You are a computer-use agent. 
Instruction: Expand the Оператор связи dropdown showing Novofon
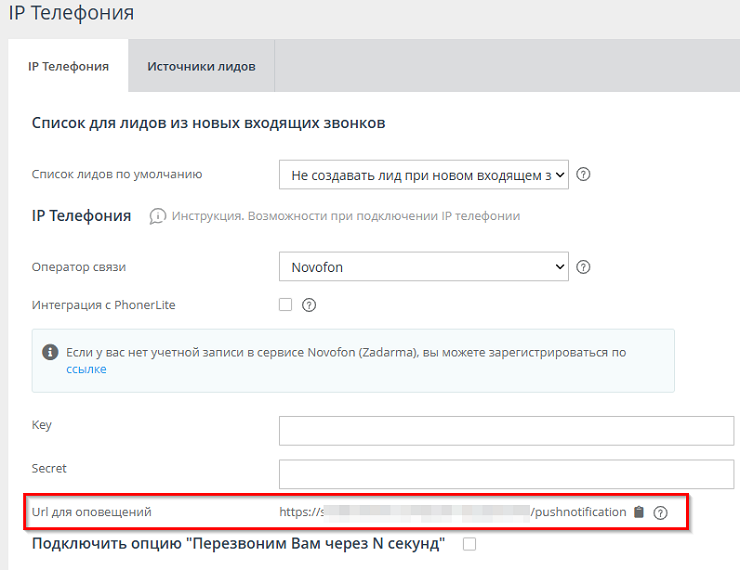pos(423,267)
